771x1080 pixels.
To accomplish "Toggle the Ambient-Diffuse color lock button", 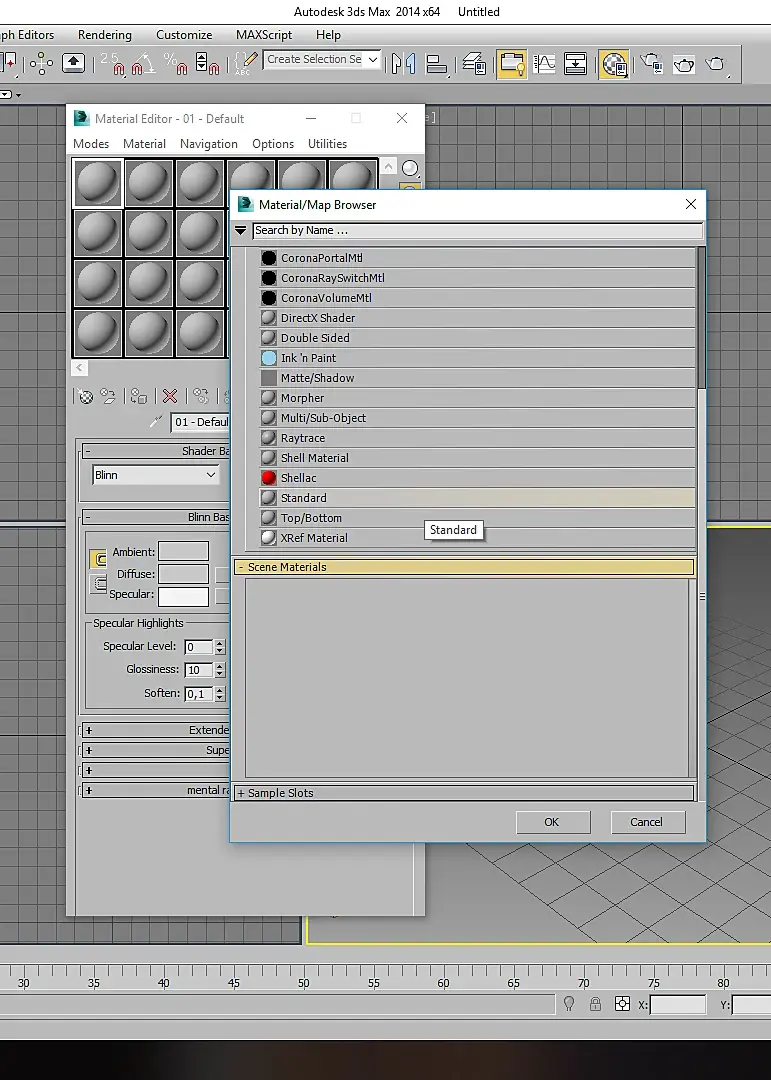I will (x=98, y=559).
